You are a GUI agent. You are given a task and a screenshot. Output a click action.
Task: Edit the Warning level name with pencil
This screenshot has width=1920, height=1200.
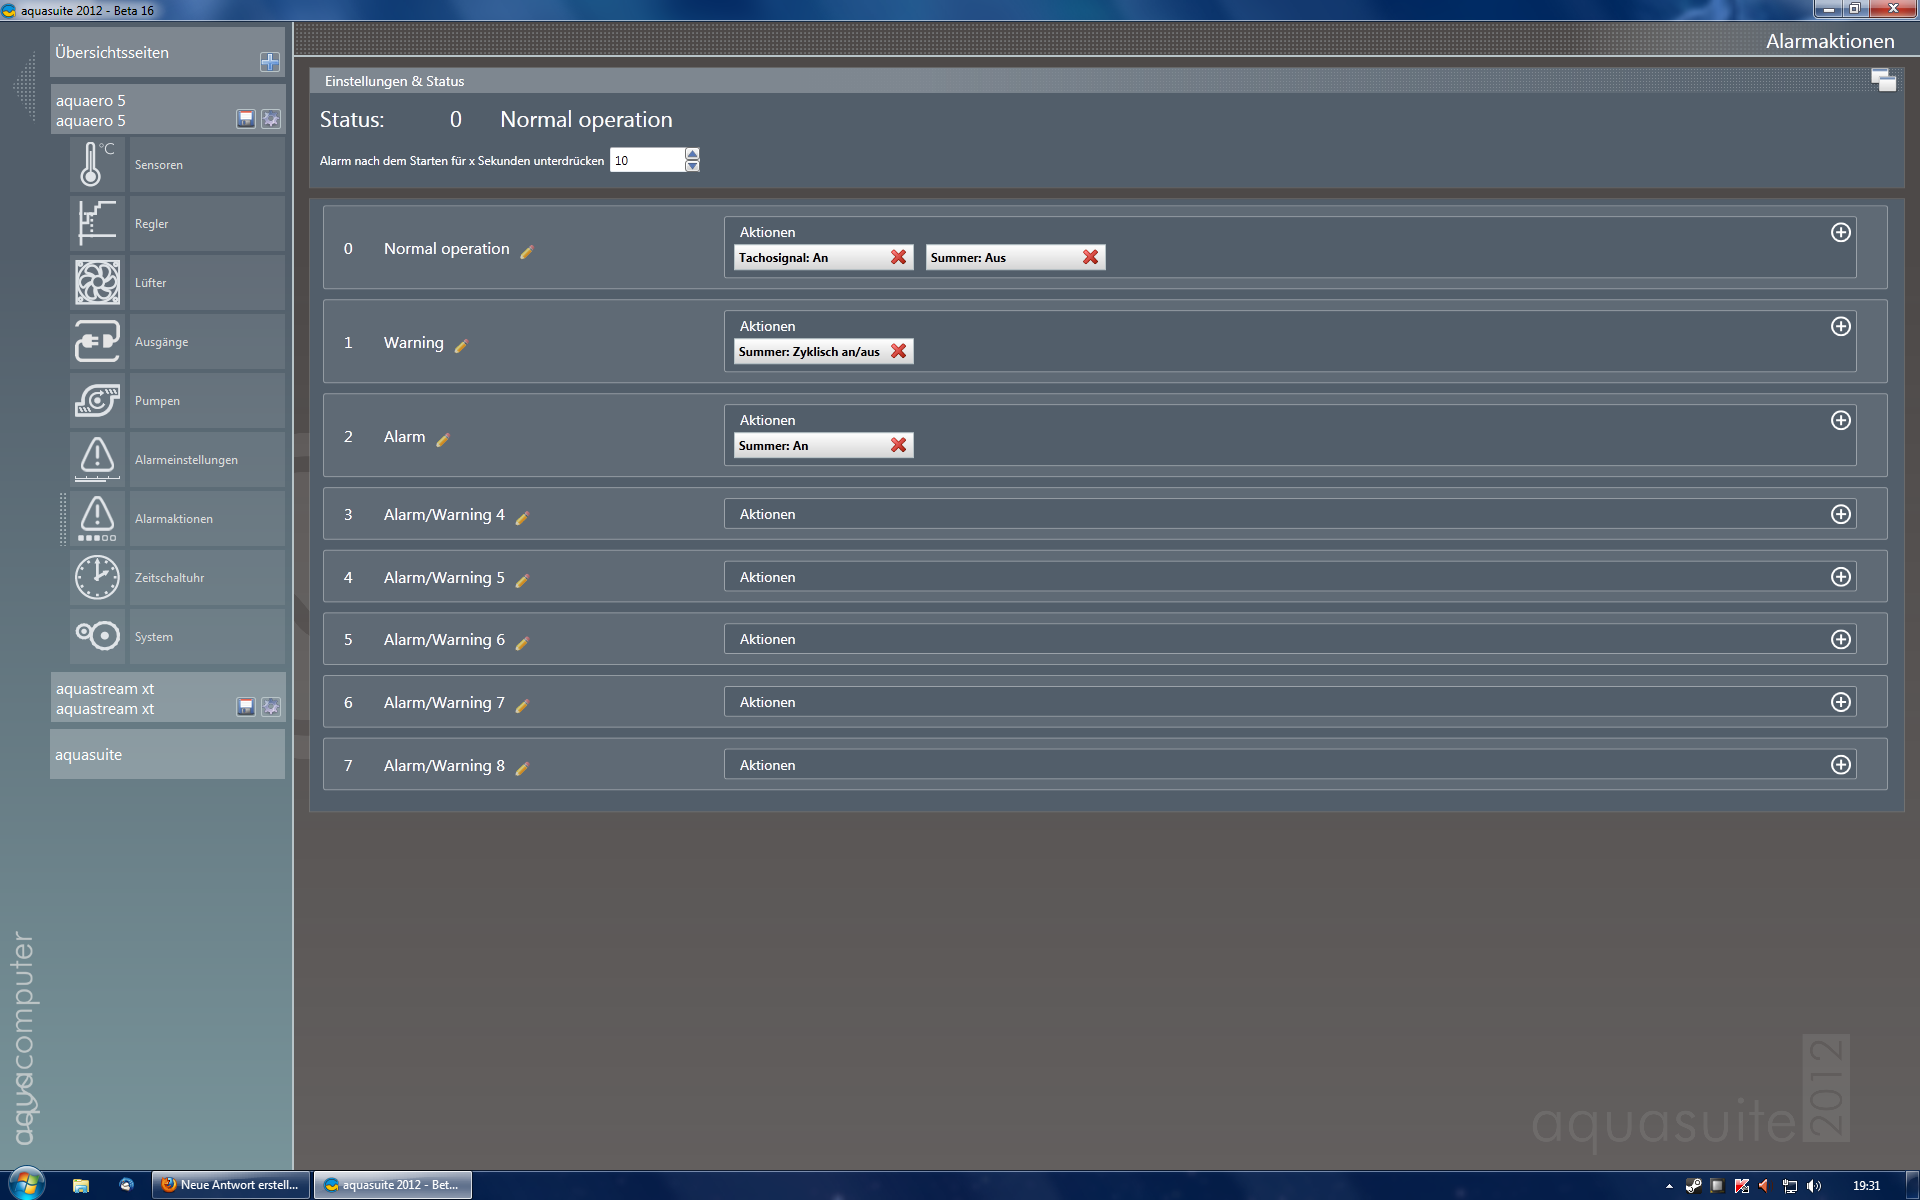click(x=461, y=346)
